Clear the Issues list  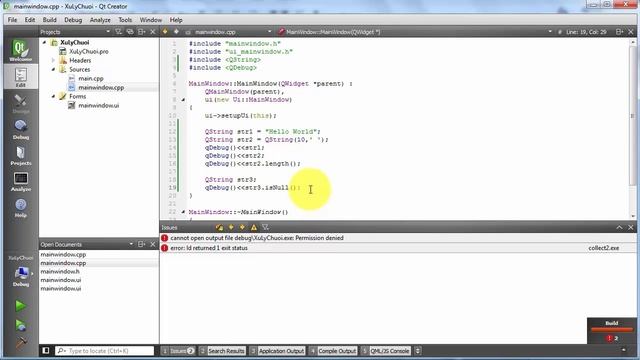(219, 227)
